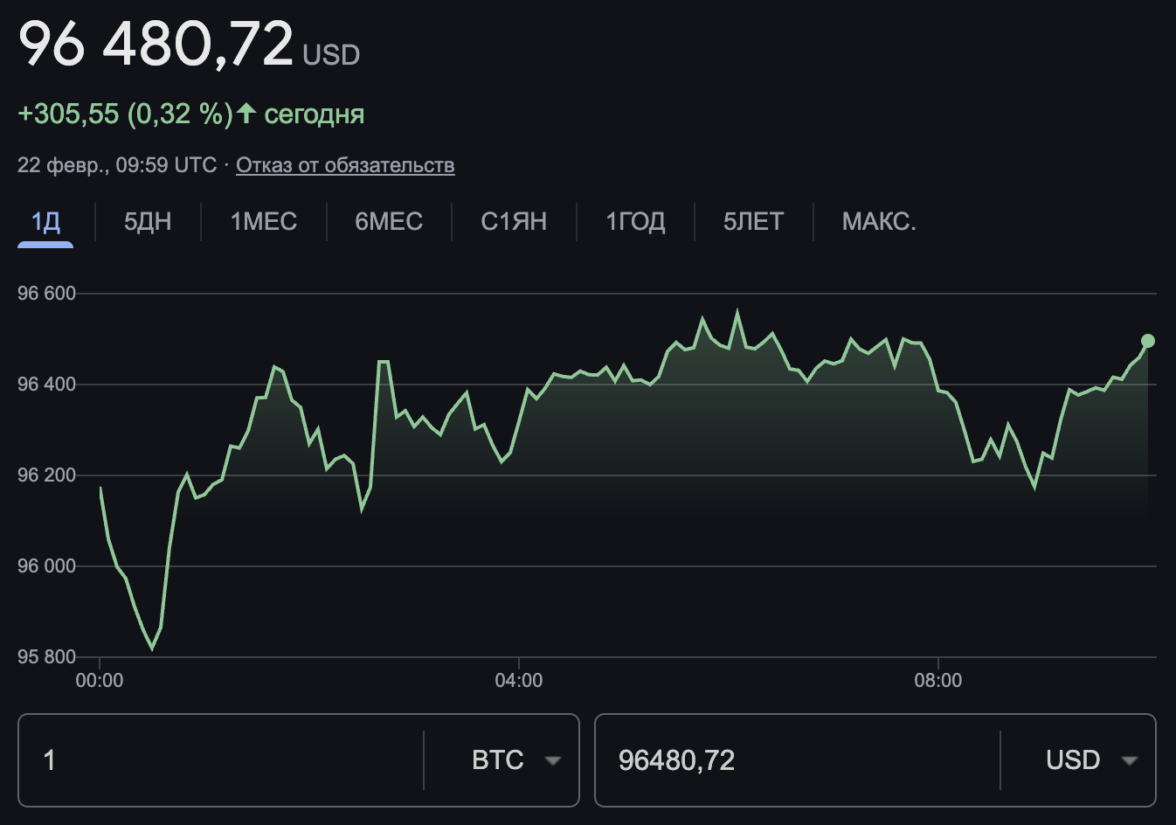Viewport: 1176px width, 825px height.
Task: Click the chart's lowest dip near 95 800
Action: (152, 648)
